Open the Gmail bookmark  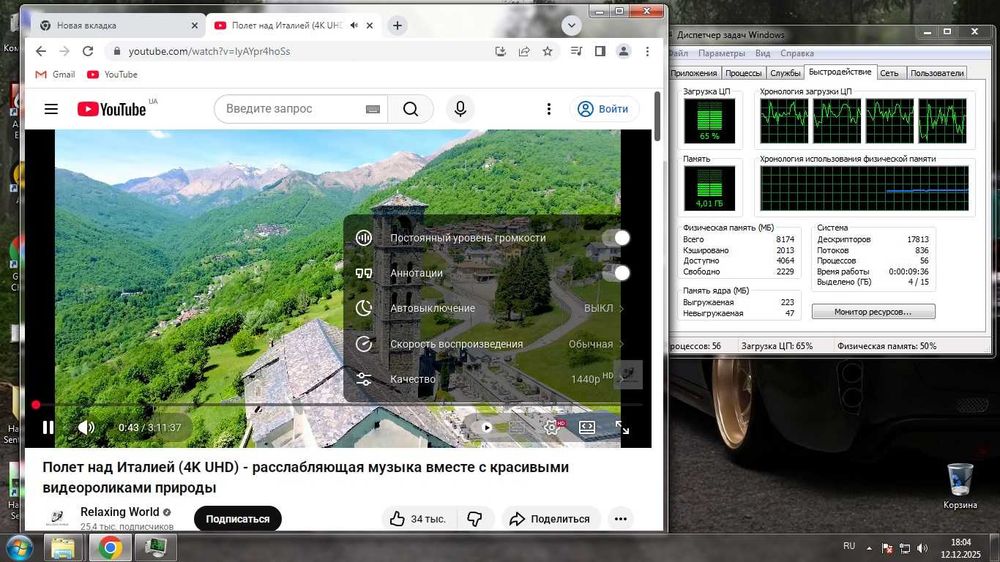pos(55,75)
